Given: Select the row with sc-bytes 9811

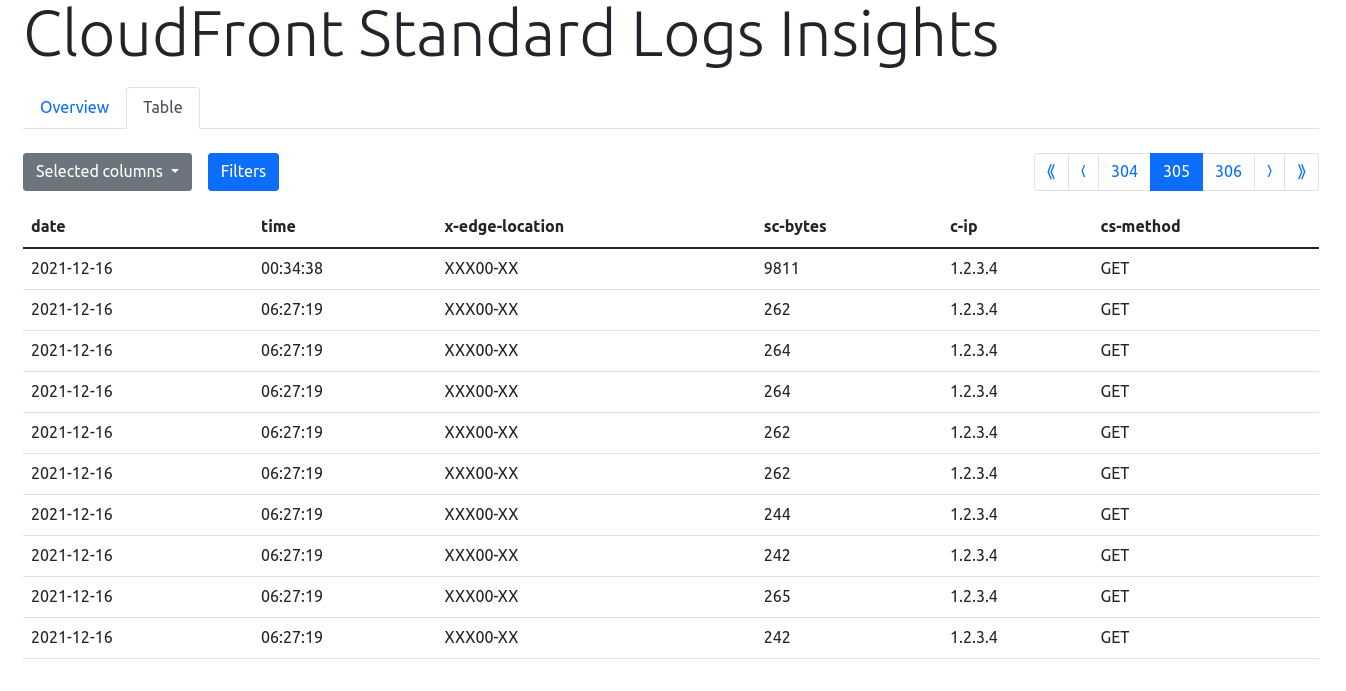Looking at the screenshot, I should (x=777, y=268).
